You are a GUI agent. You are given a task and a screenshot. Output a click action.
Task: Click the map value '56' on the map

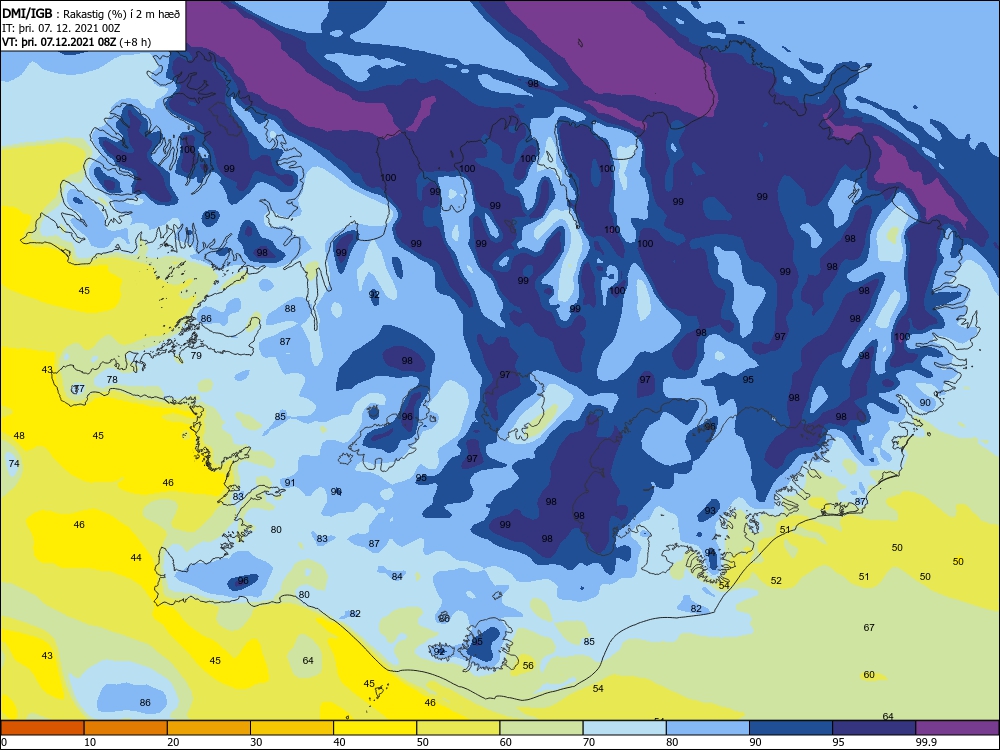(x=528, y=666)
